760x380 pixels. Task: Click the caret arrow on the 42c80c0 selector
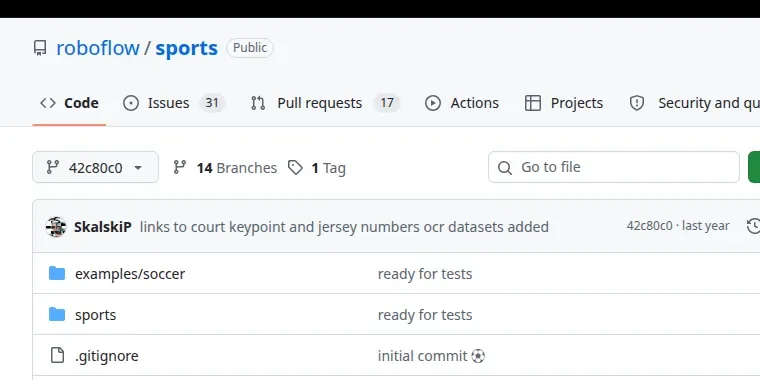138,168
